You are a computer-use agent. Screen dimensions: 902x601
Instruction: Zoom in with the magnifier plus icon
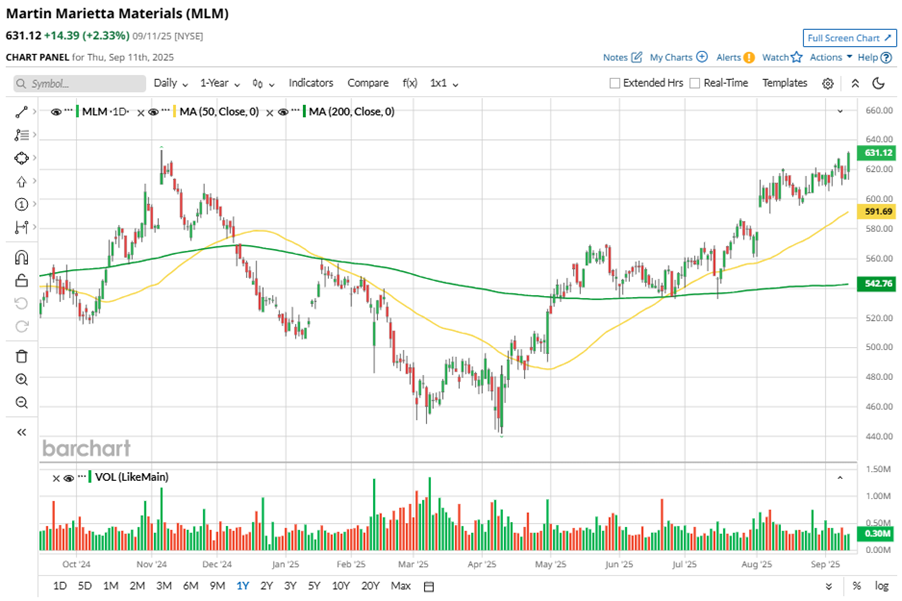pos(21,380)
